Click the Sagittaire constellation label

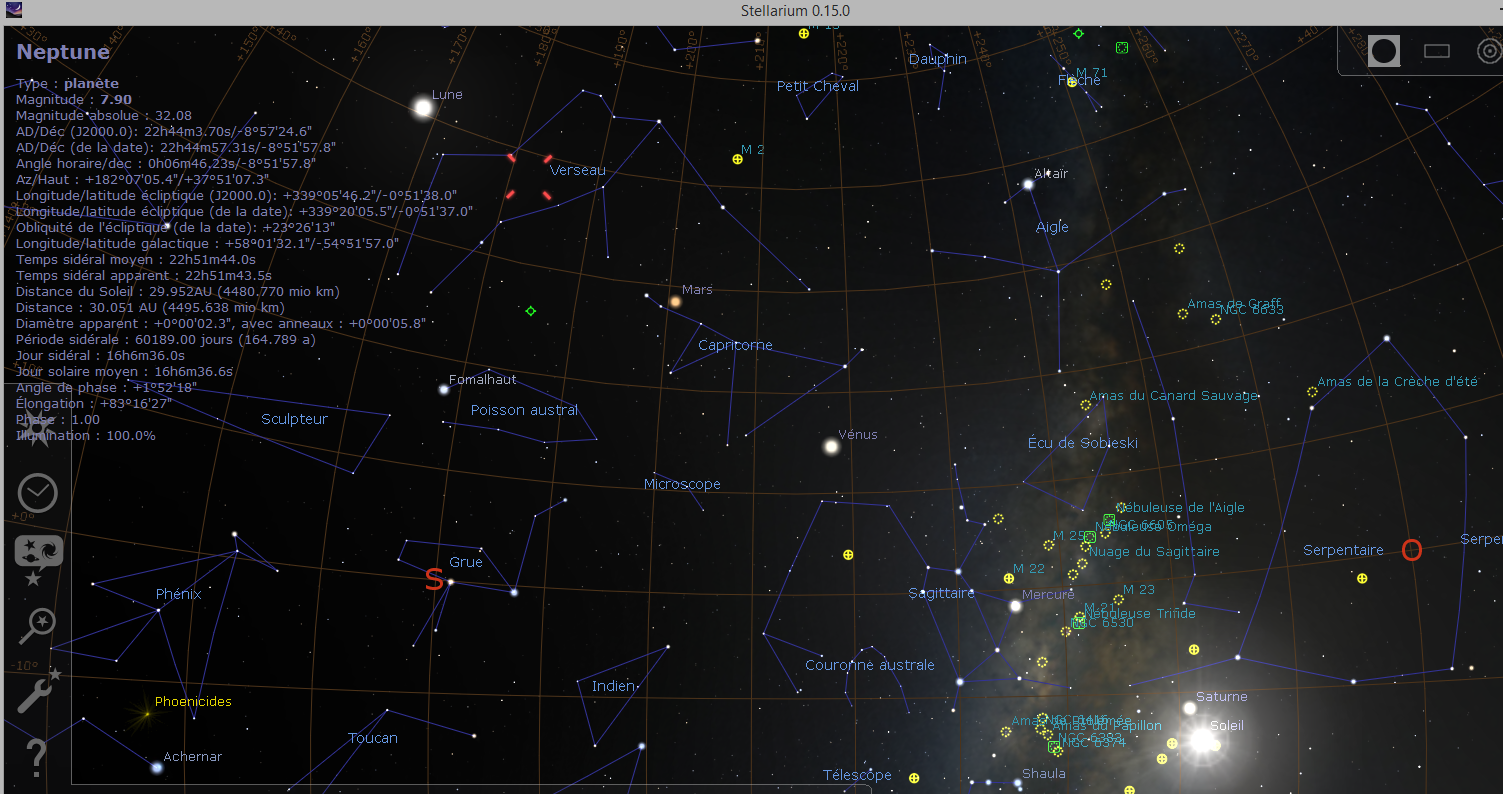tap(941, 593)
